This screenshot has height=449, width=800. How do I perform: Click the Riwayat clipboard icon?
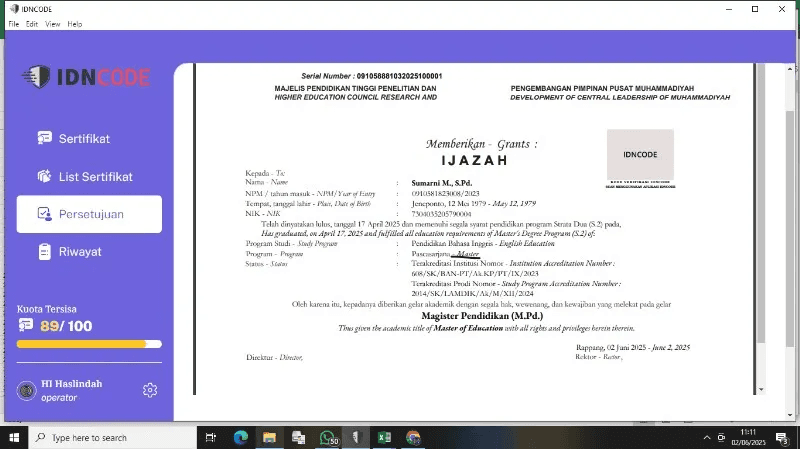(x=44, y=252)
